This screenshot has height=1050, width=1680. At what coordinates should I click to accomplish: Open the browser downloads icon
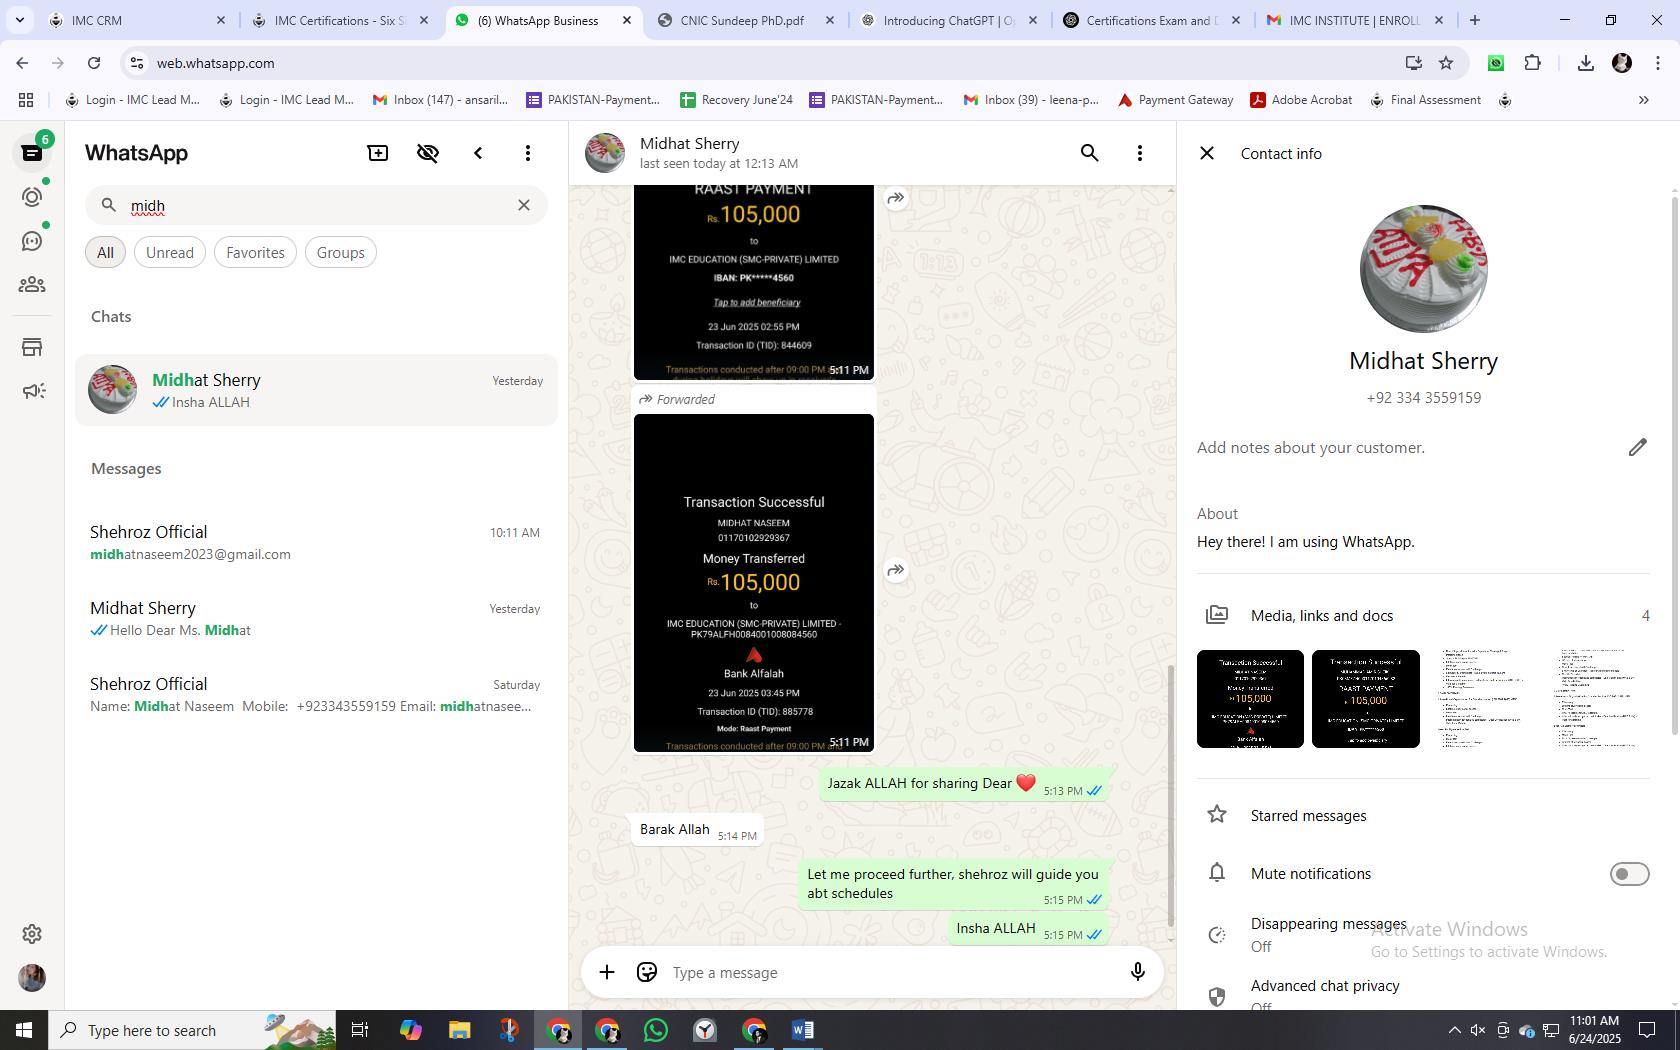point(1585,63)
